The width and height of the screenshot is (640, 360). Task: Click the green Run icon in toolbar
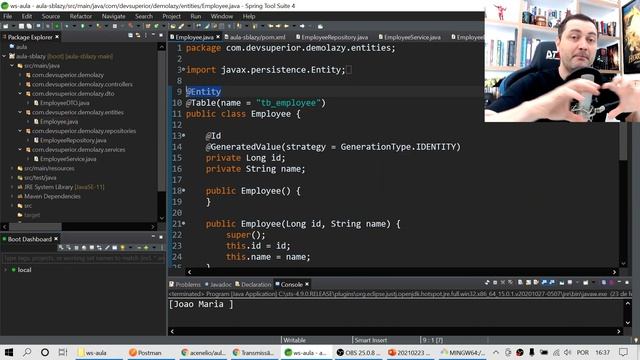click(x=82, y=26)
